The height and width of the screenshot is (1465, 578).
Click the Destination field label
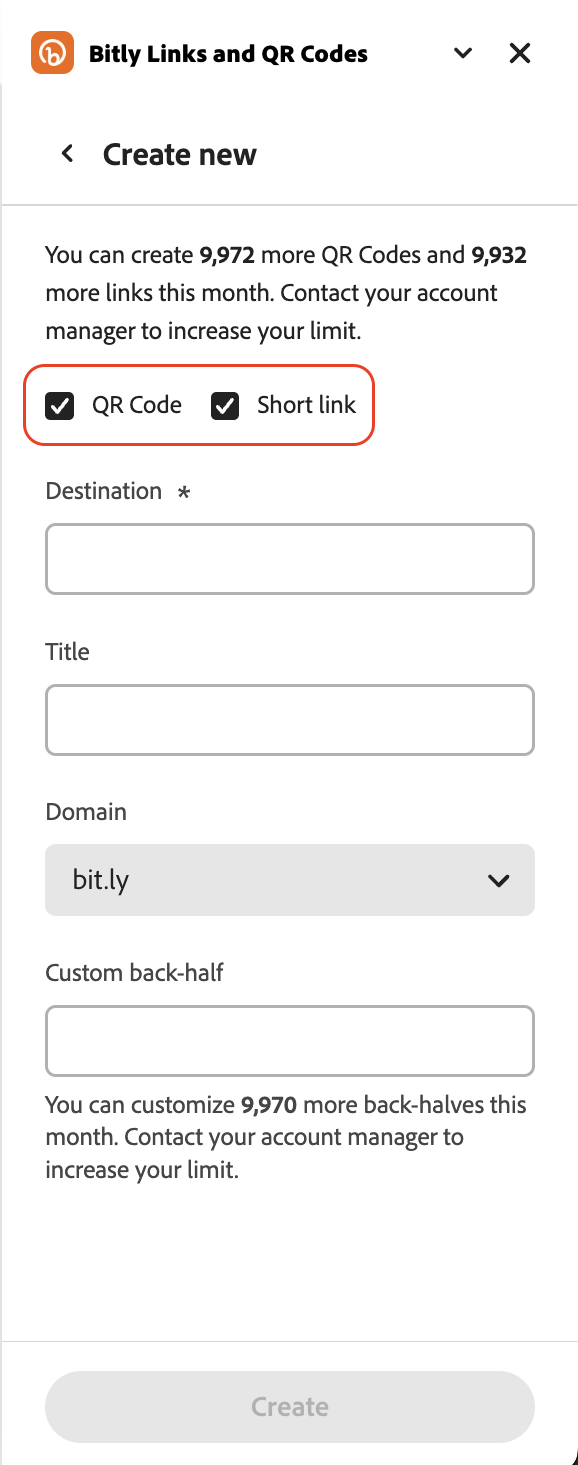click(x=104, y=491)
